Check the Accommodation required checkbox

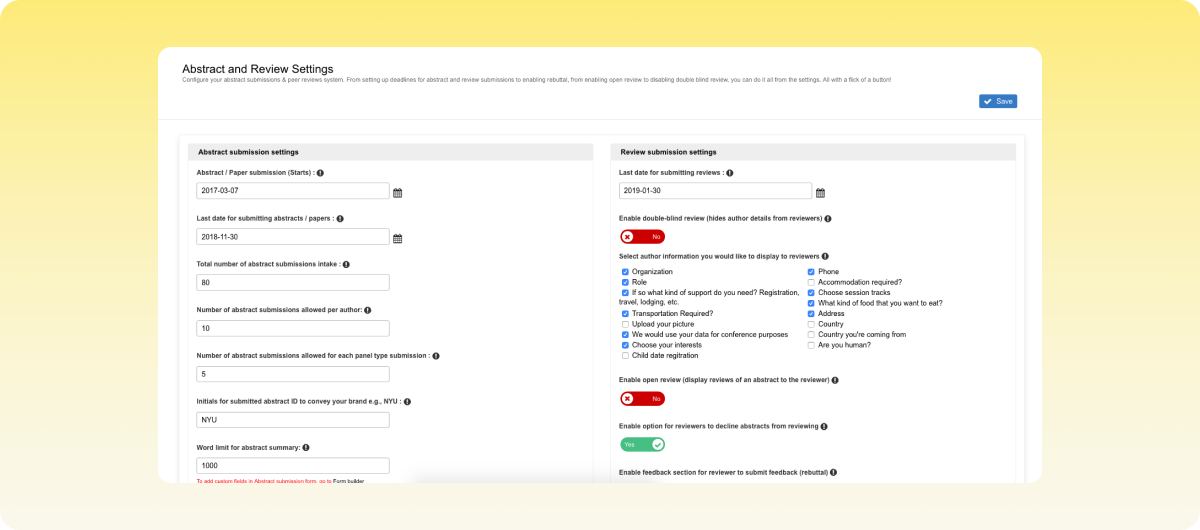[811, 283]
